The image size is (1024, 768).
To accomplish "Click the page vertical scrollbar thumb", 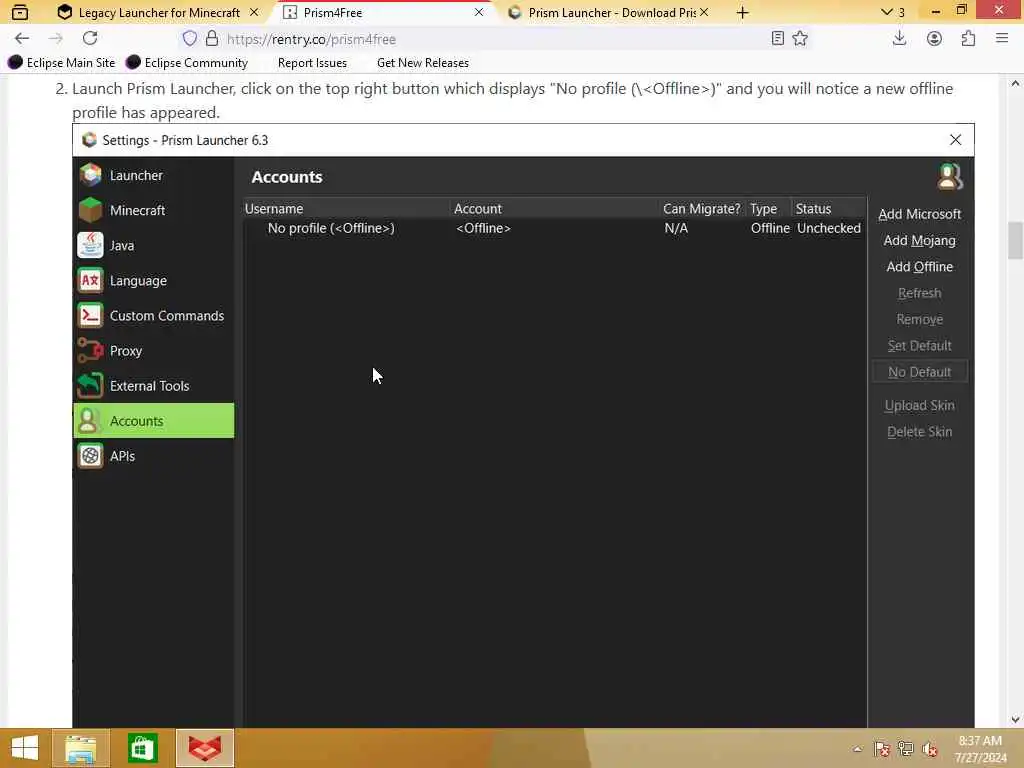I will 1015,240.
